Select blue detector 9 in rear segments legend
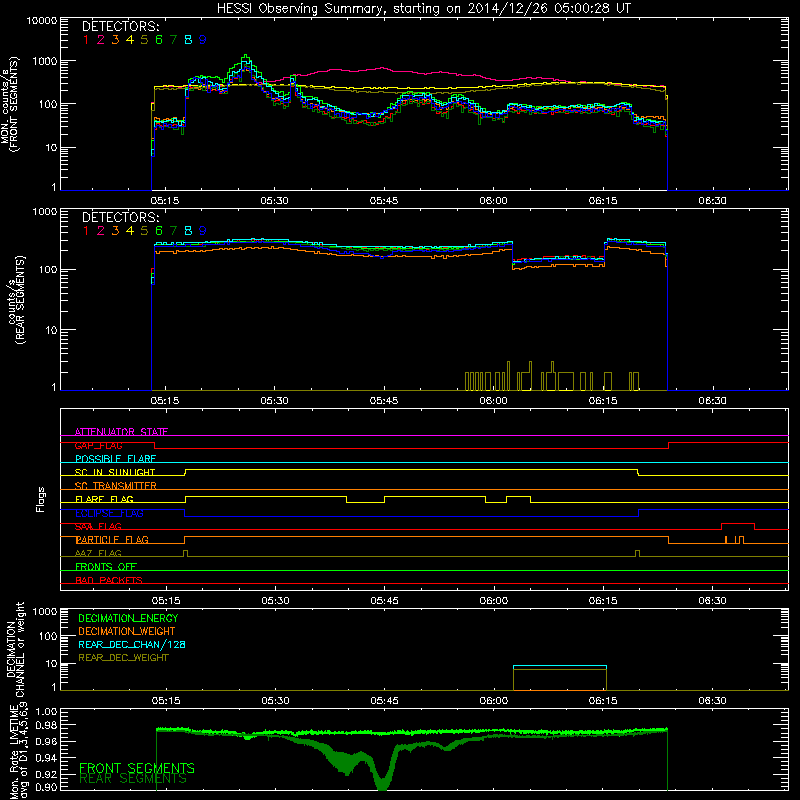 click(x=203, y=231)
